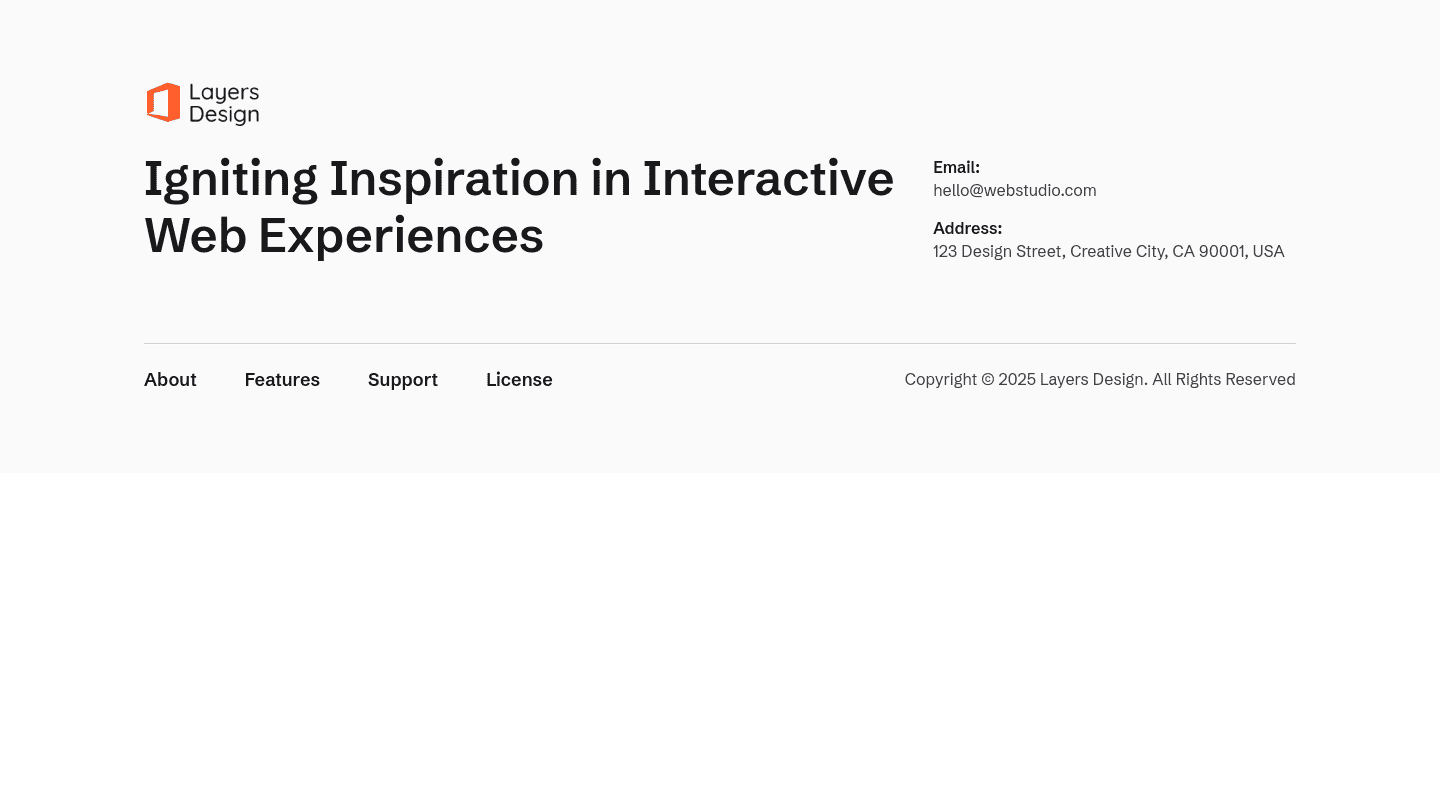Select the License footer link

519,380
